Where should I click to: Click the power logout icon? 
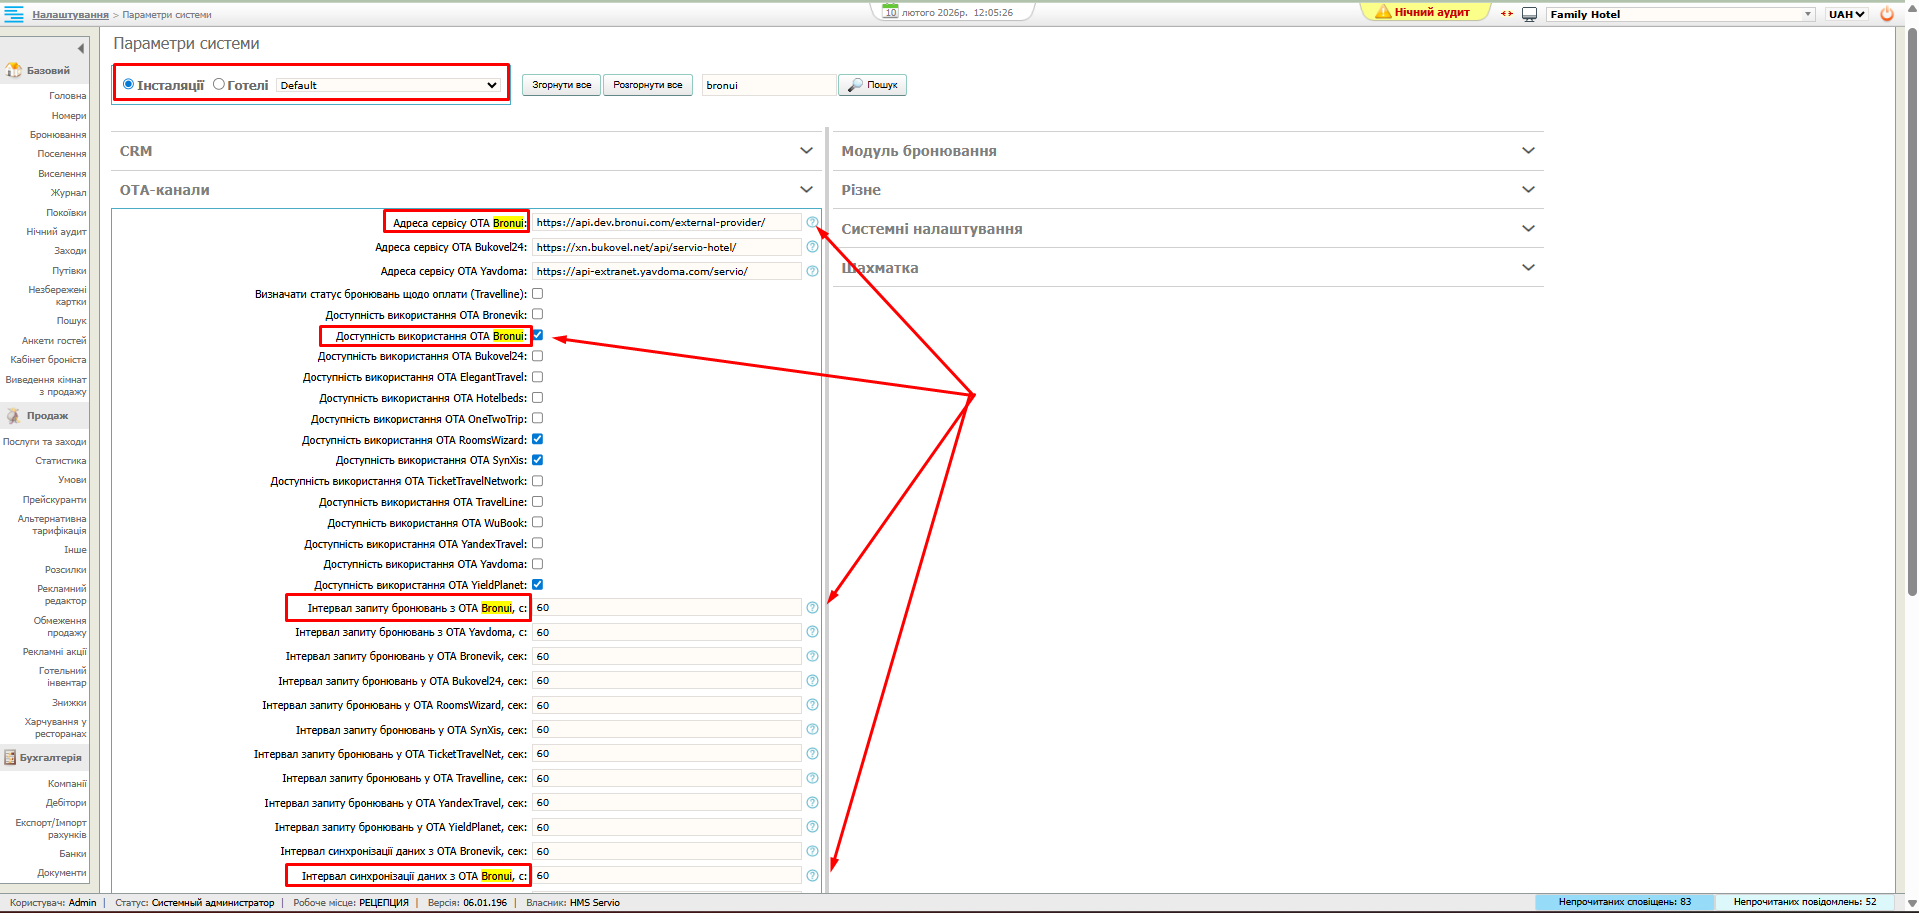[1887, 14]
